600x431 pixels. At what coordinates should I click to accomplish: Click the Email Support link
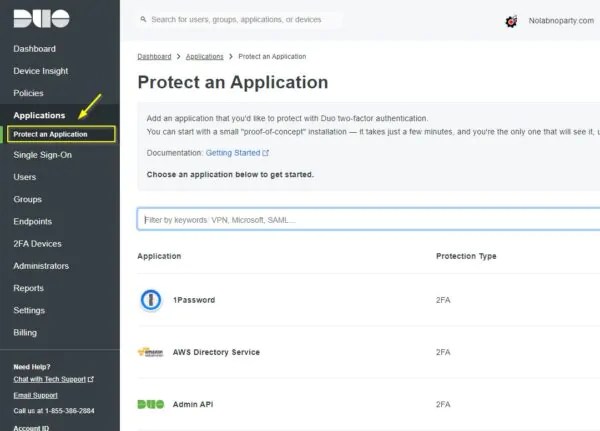click(36, 395)
